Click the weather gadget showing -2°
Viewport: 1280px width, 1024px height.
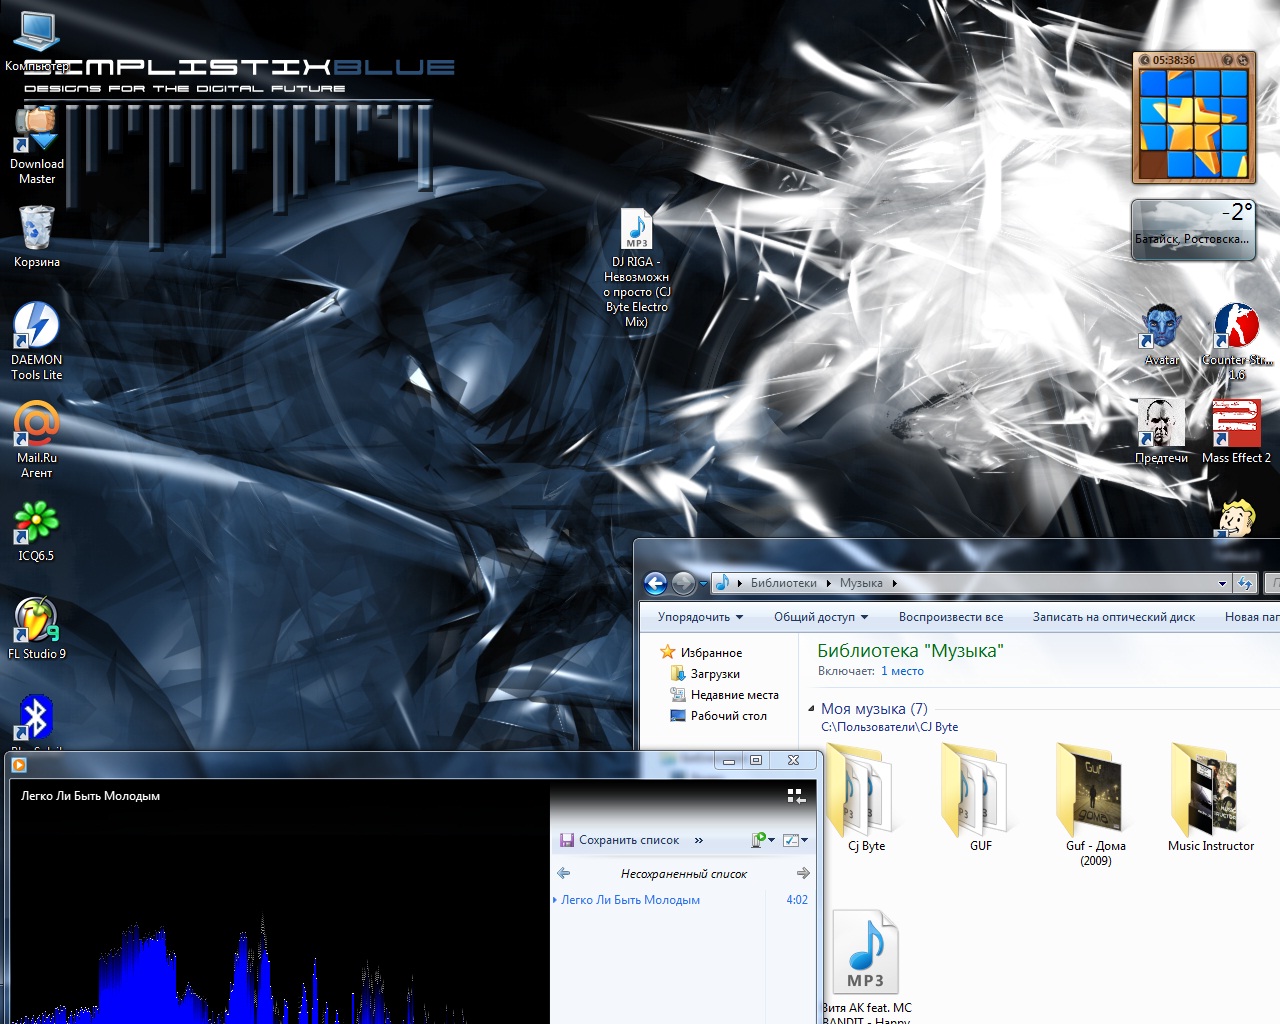click(1193, 229)
